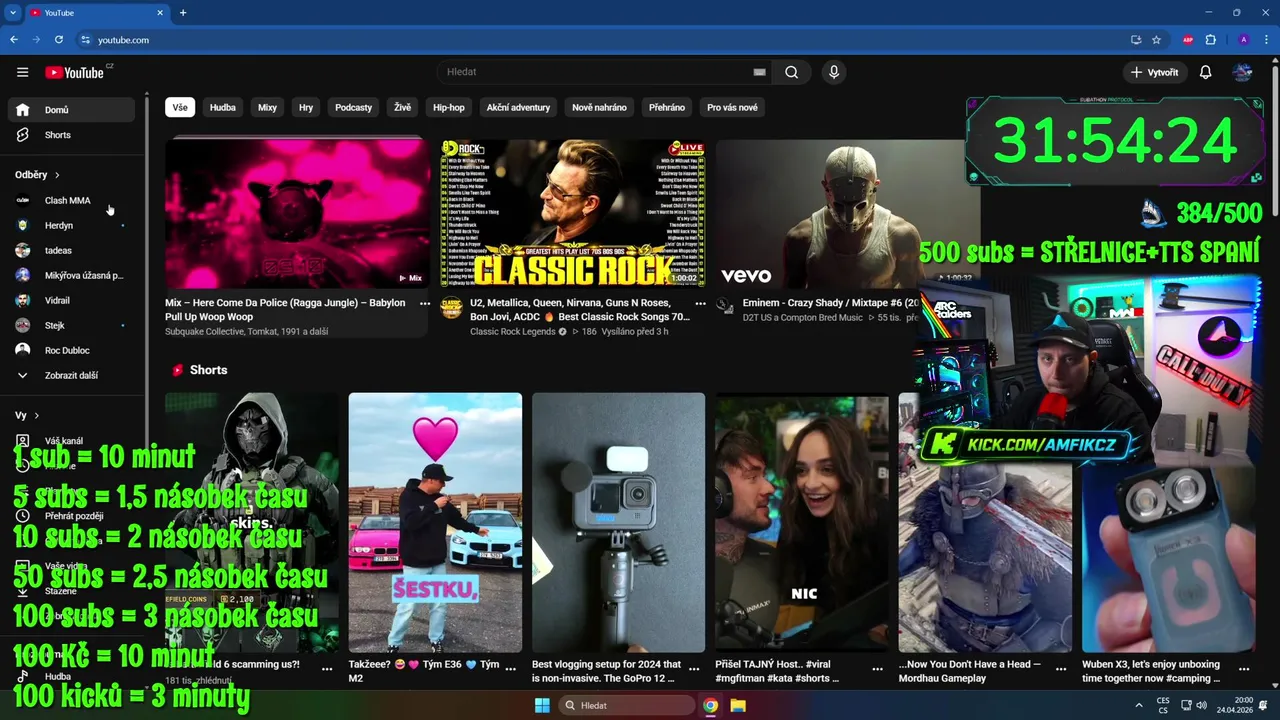Expand Zobrazit další subscriptions
This screenshot has height=720, width=1280.
tap(71, 375)
